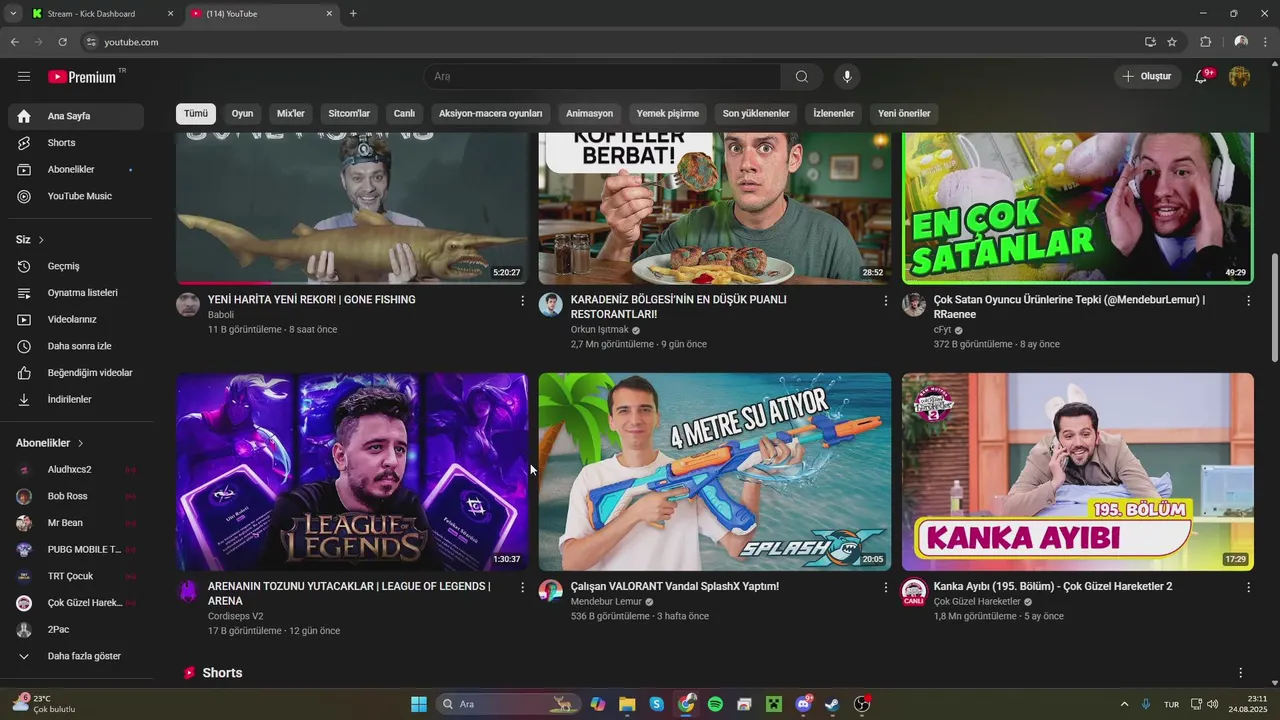Expand Daha fazla göster subscriptions

point(76,656)
